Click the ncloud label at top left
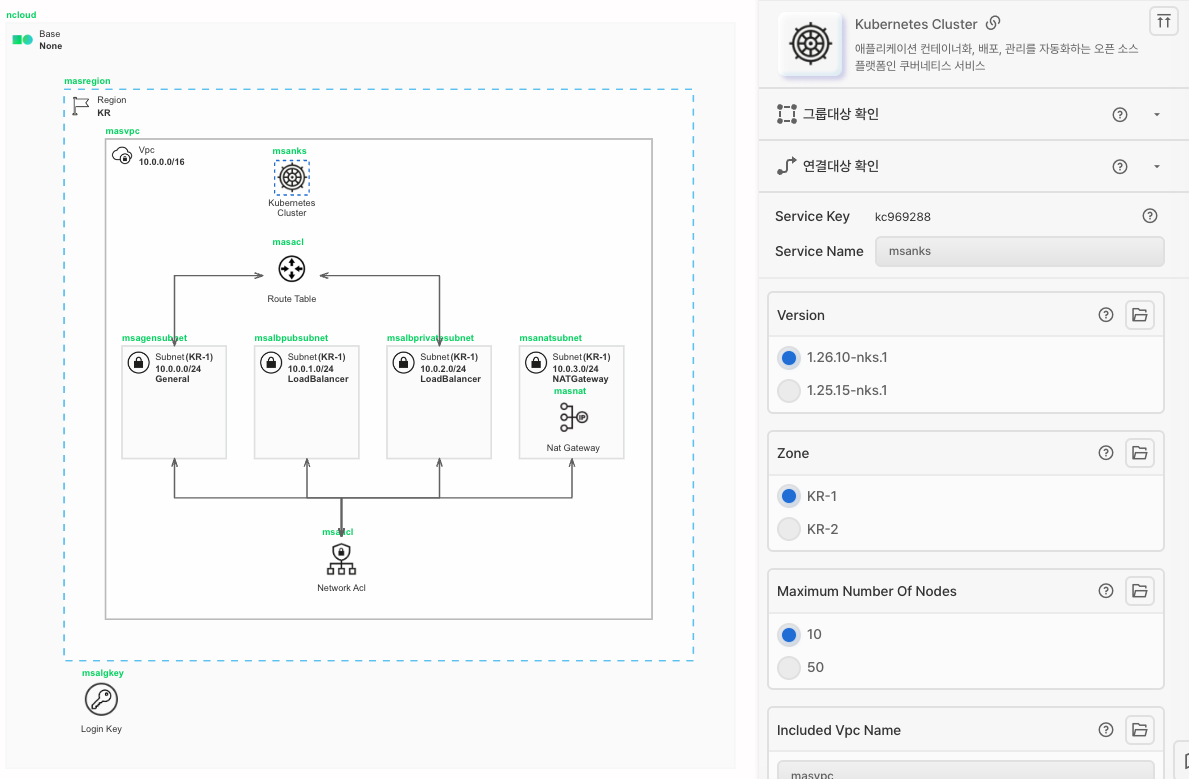 [21, 15]
